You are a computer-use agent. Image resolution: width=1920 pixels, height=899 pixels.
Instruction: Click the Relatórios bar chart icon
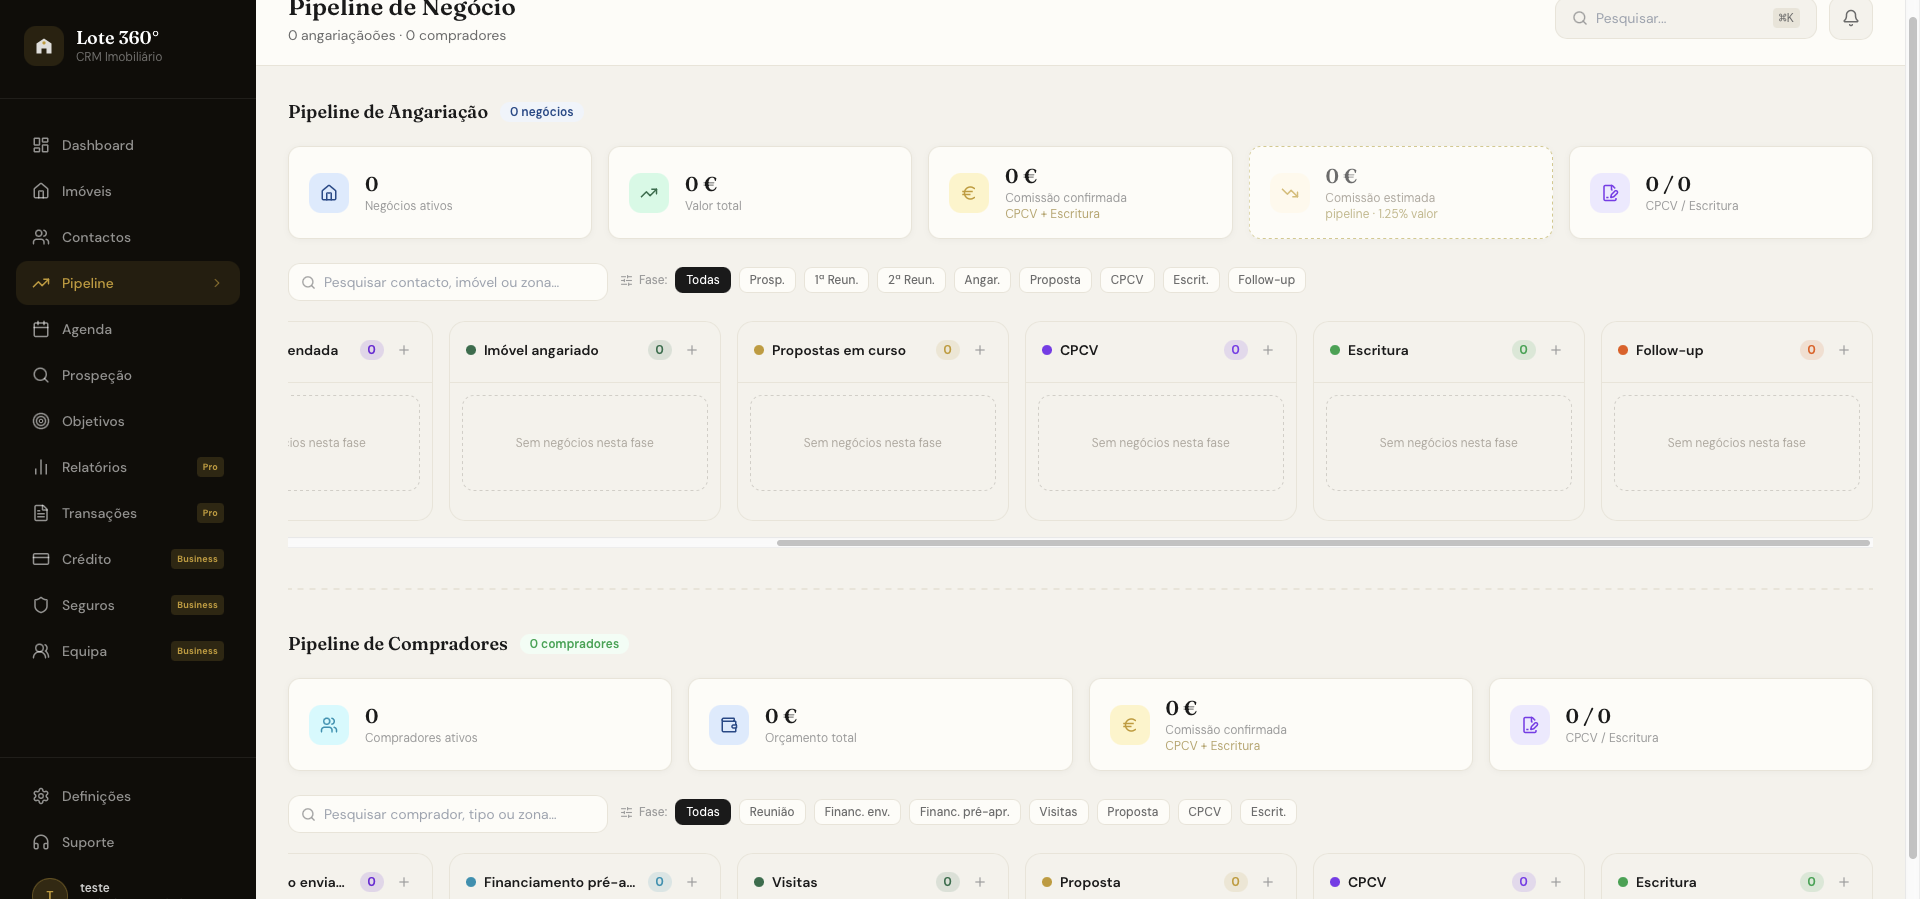[41, 467]
